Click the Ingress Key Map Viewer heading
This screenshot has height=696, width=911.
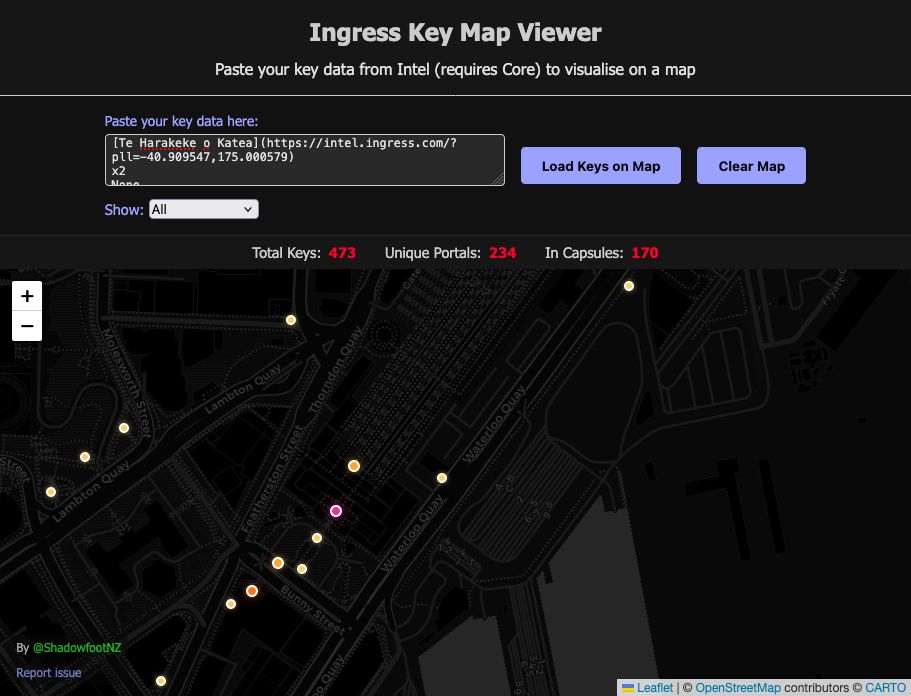456,33
